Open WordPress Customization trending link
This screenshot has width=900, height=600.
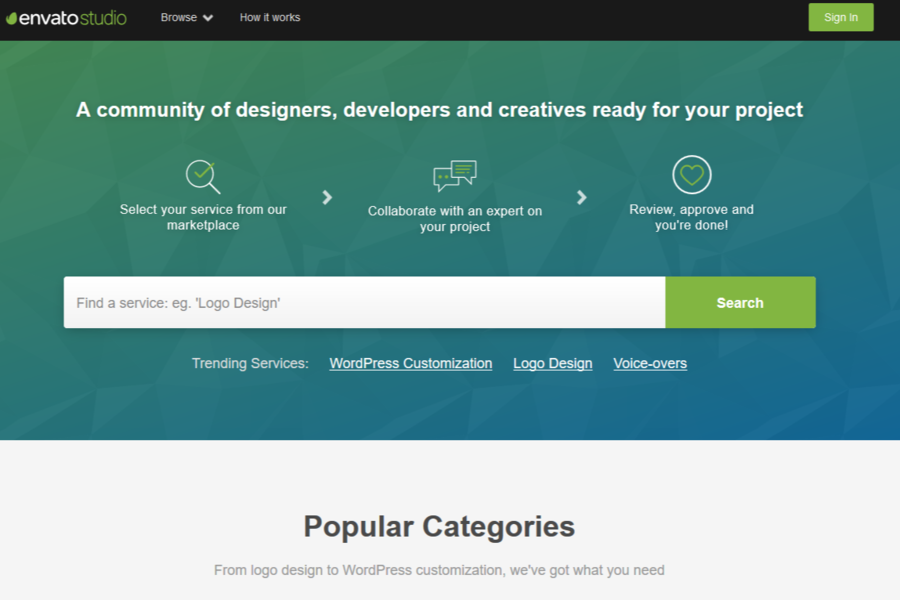point(411,363)
